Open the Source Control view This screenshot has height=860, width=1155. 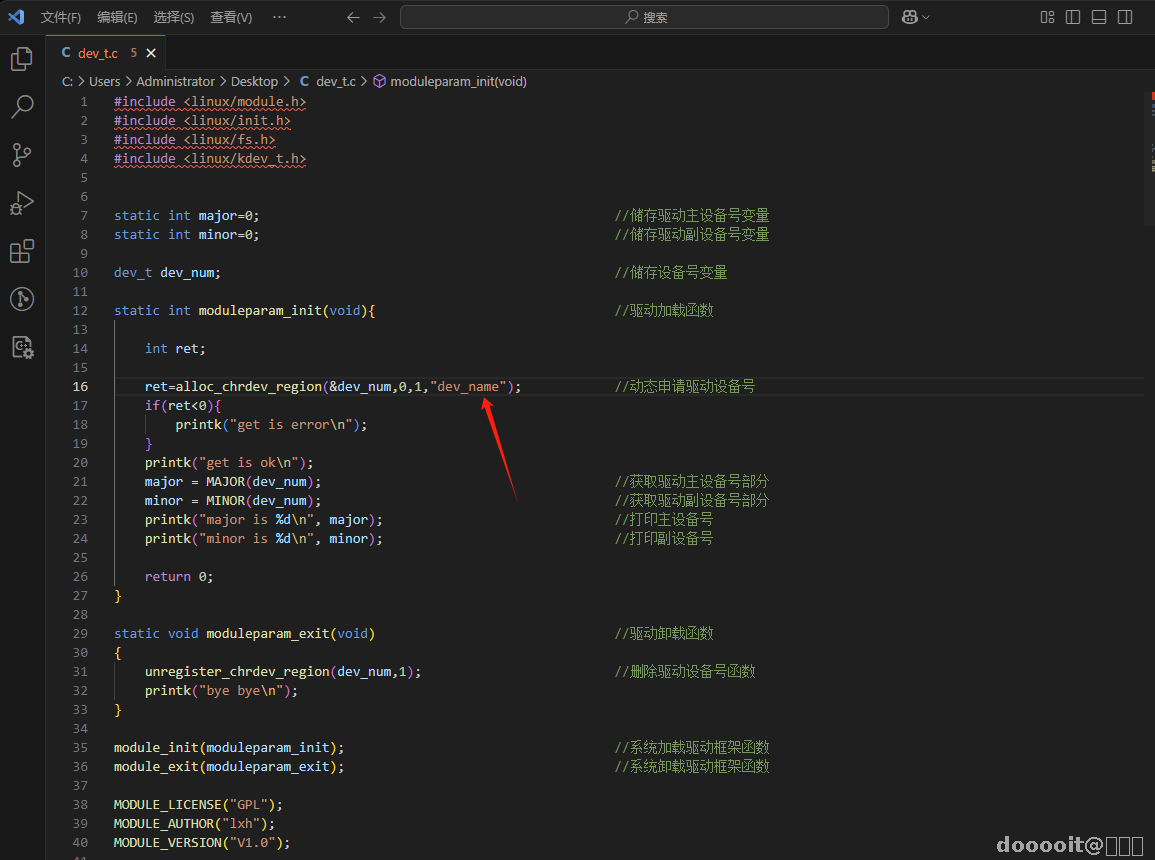22,155
